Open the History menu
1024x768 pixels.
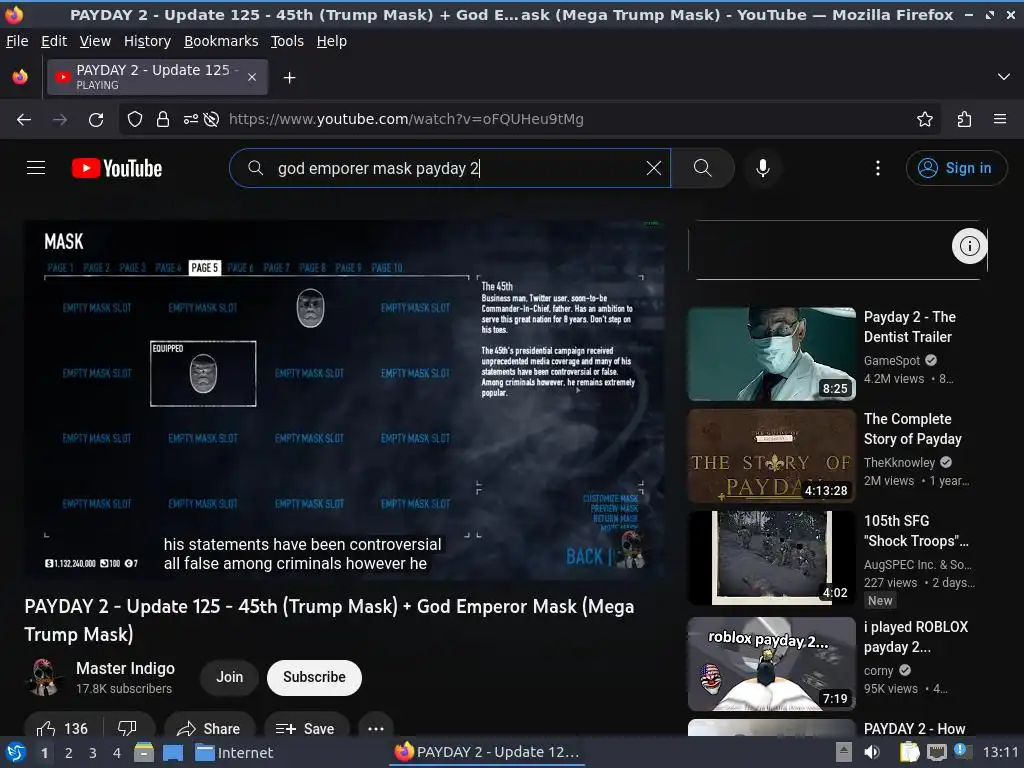click(x=147, y=41)
